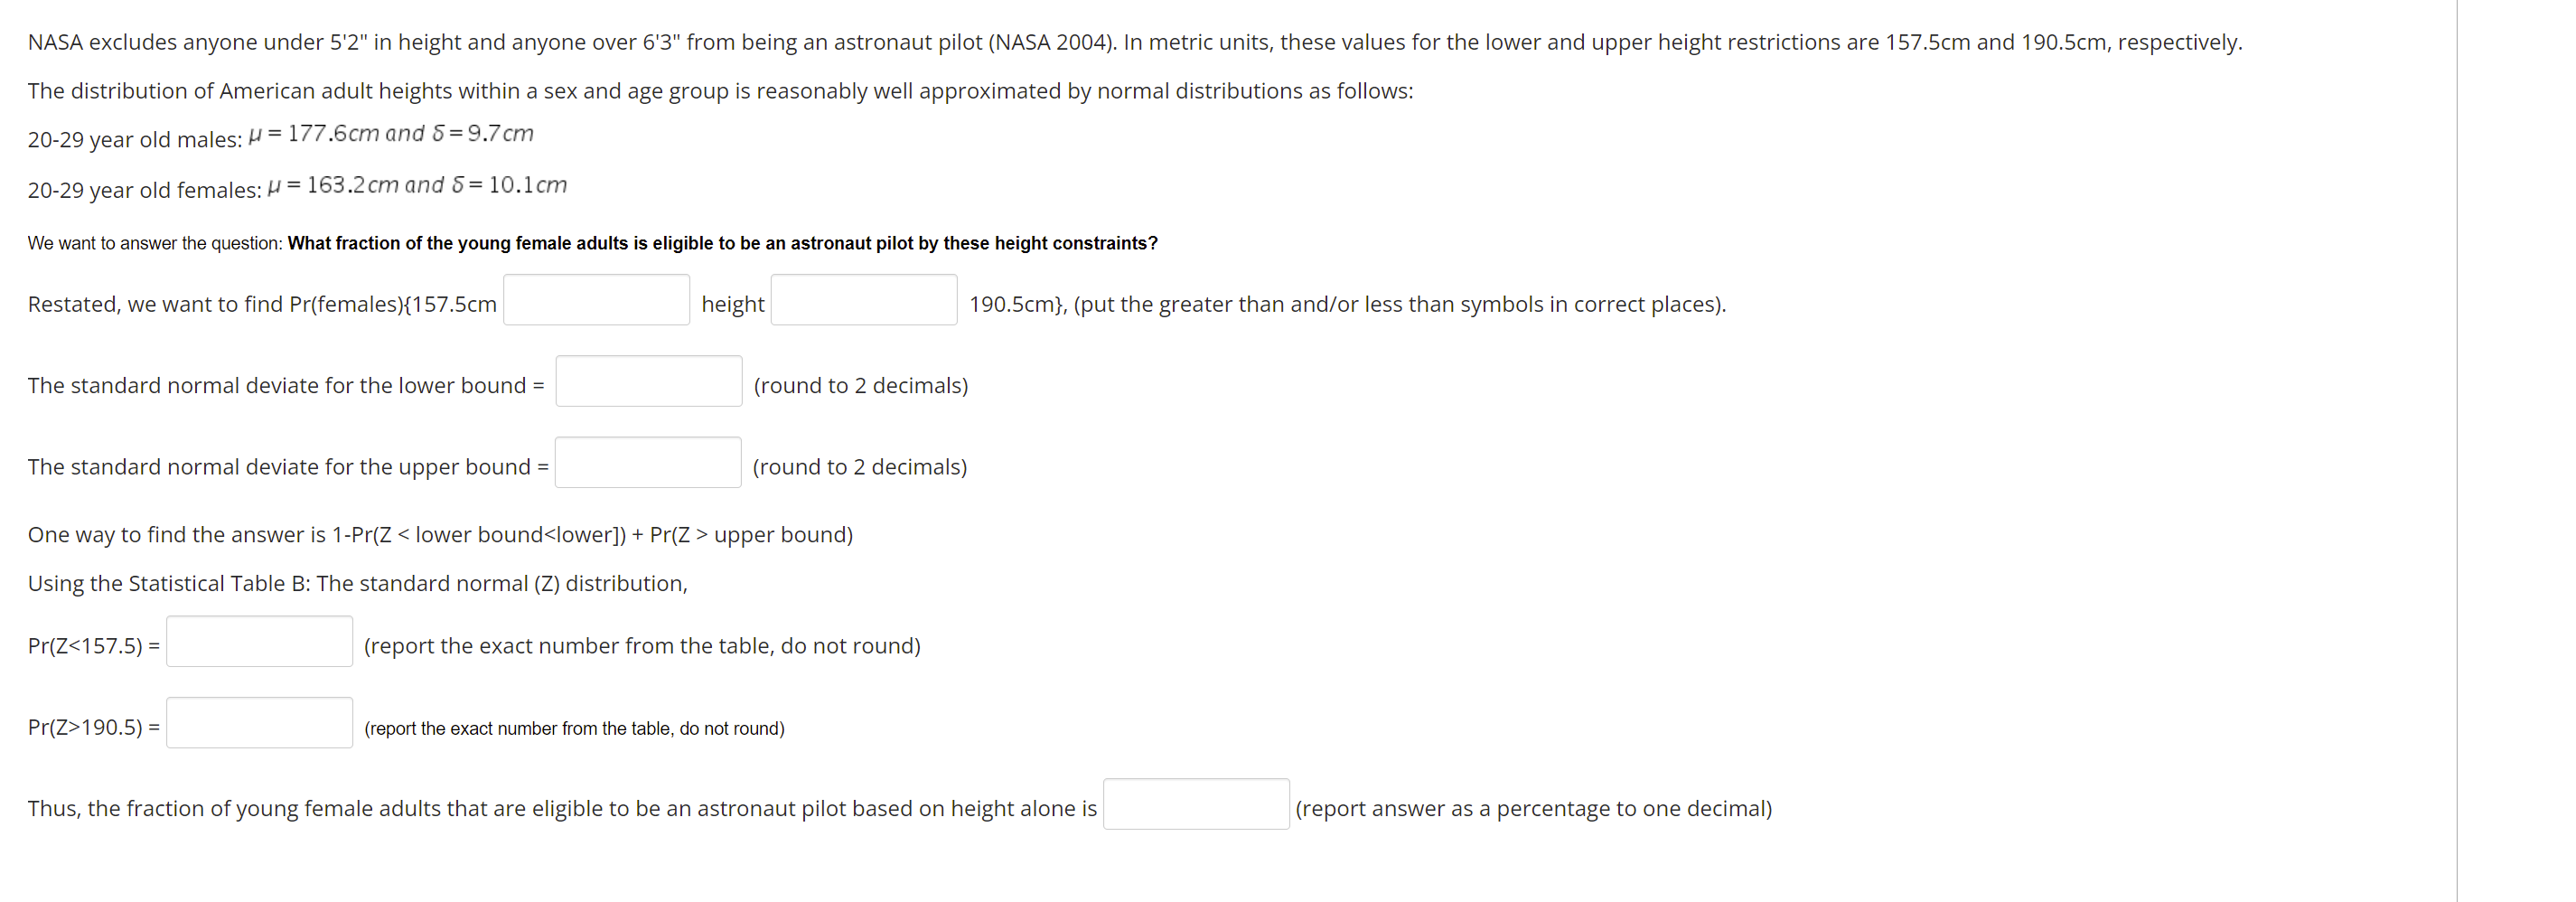Focus the upper bound standard normal deviate field
Viewport: 2576px width, 902px height.
pos(648,462)
